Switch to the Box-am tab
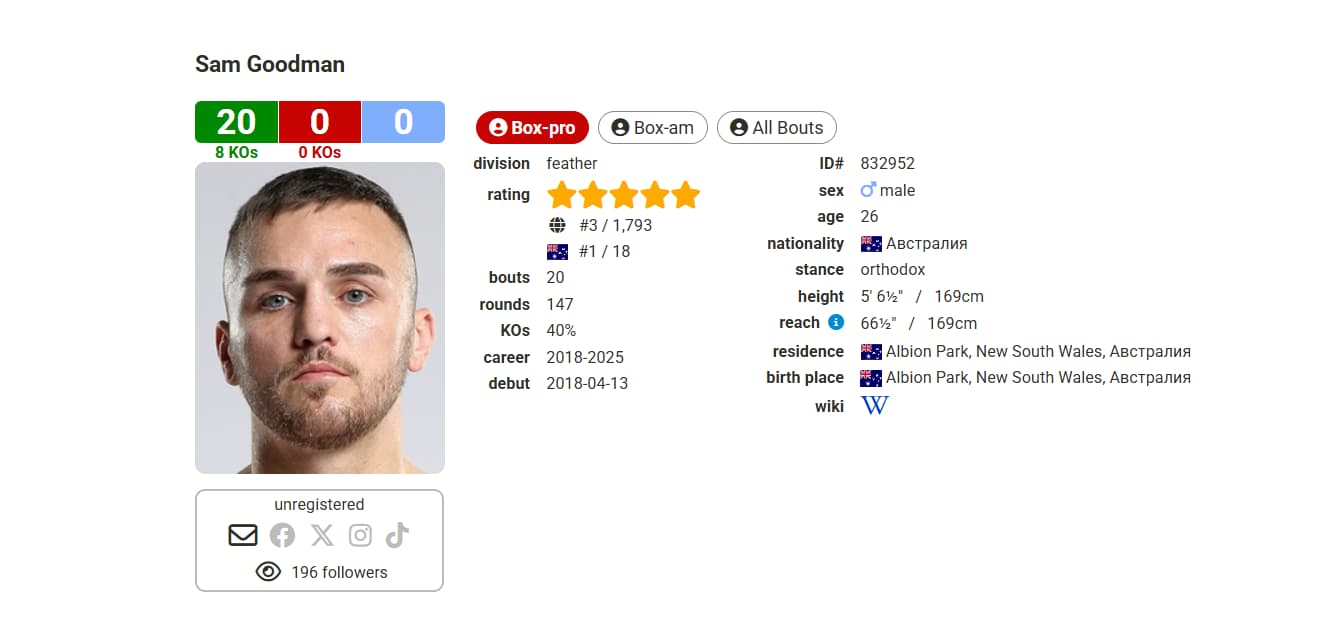The height and width of the screenshot is (634, 1331). 652,128
